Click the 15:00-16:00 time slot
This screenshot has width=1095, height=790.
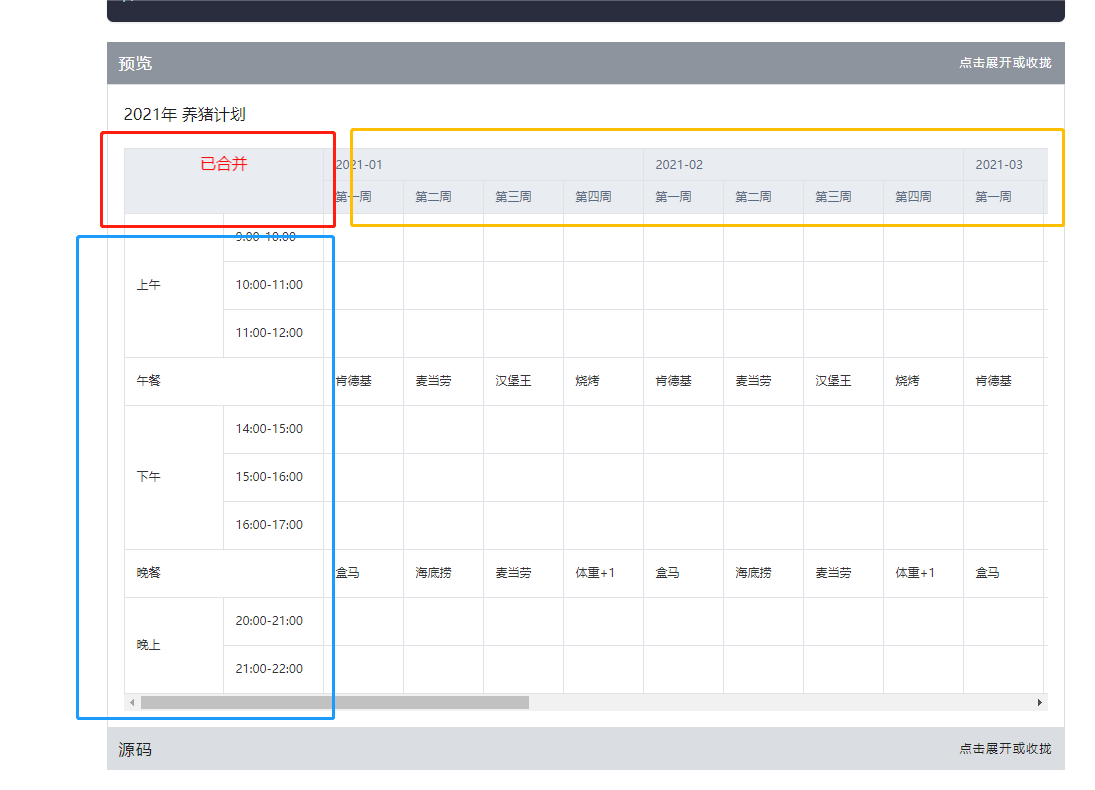click(273, 477)
